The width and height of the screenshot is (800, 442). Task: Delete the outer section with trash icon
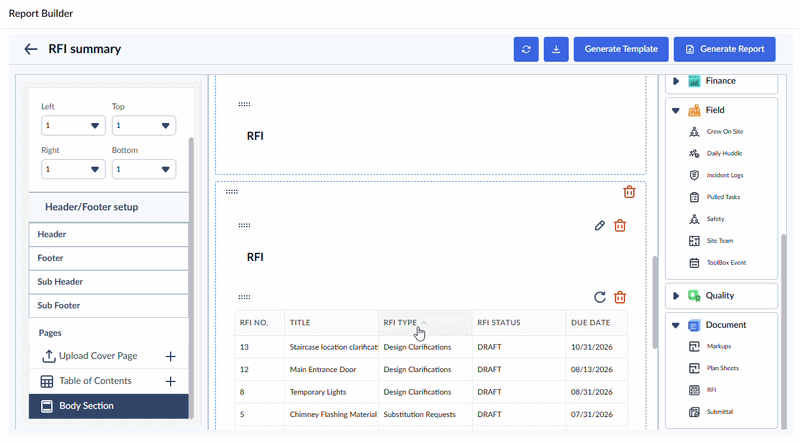point(629,192)
